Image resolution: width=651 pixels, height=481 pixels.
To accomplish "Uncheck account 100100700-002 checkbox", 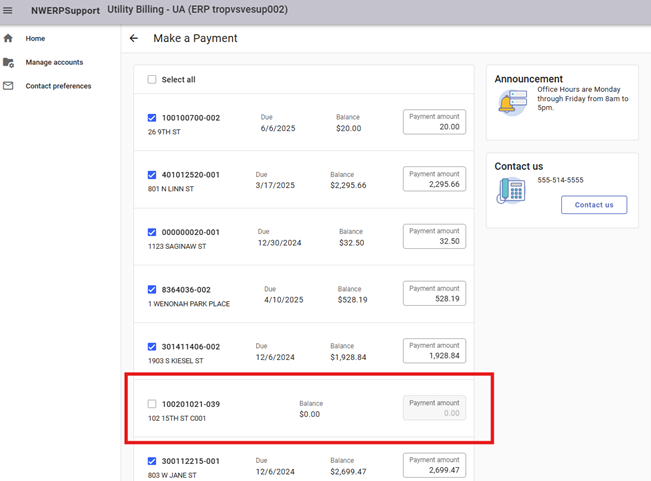I will click(152, 118).
